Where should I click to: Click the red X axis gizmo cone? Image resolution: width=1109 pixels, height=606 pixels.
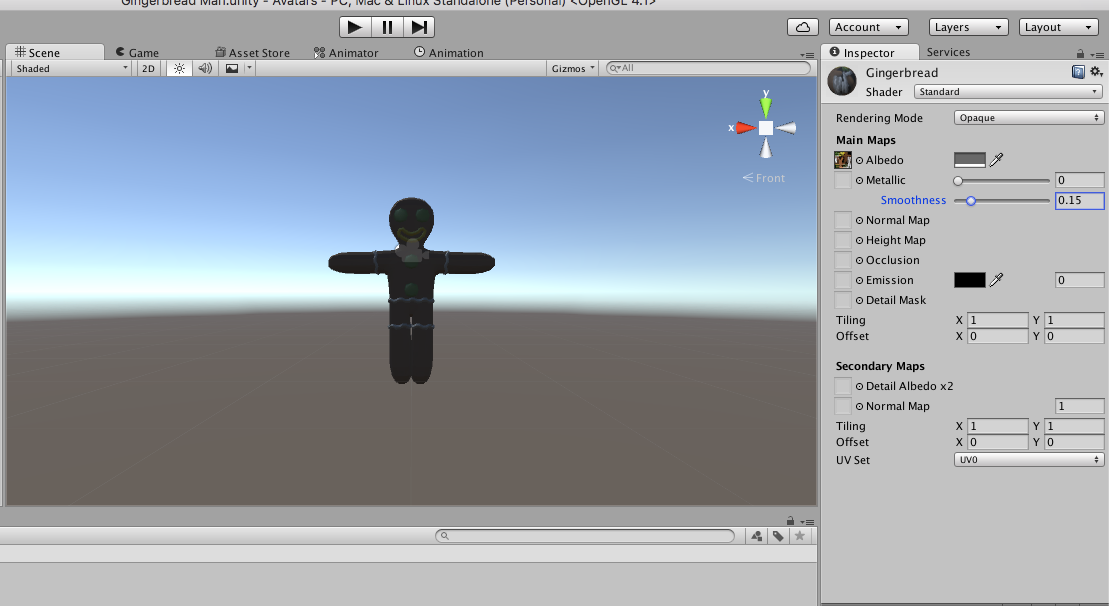coord(745,128)
